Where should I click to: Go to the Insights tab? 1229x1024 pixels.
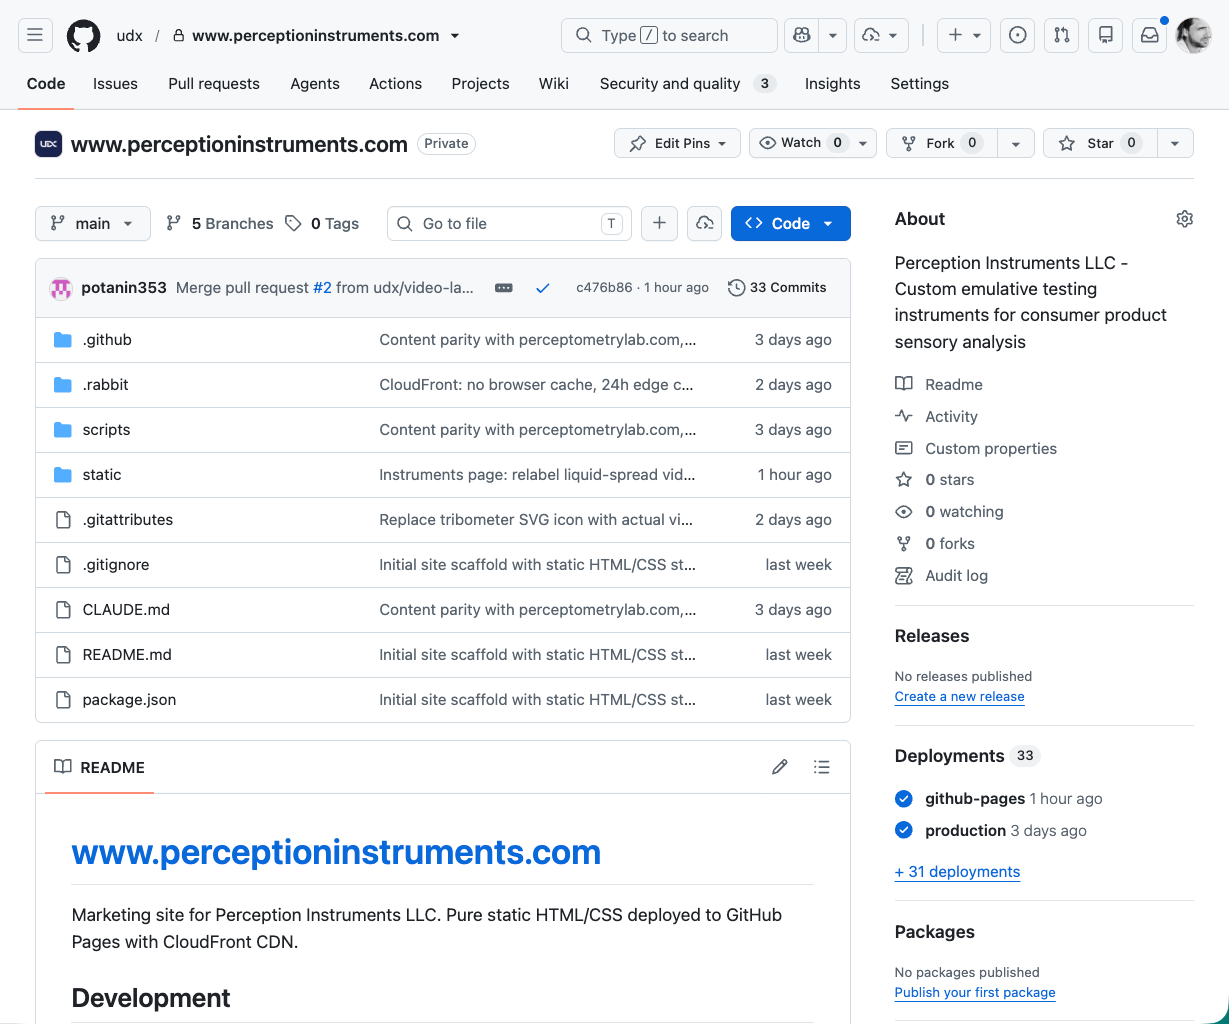[x=832, y=84]
